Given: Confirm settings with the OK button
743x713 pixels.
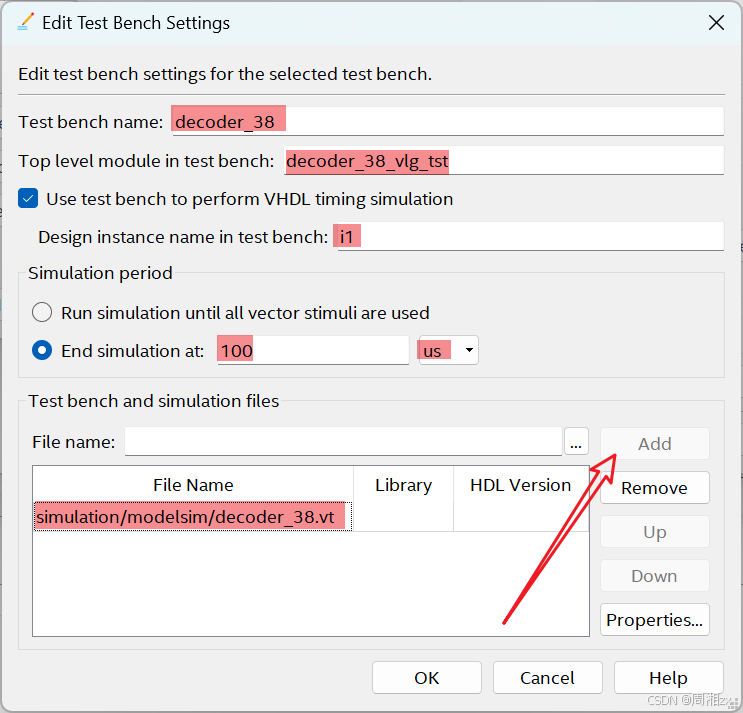Looking at the screenshot, I should click(426, 677).
